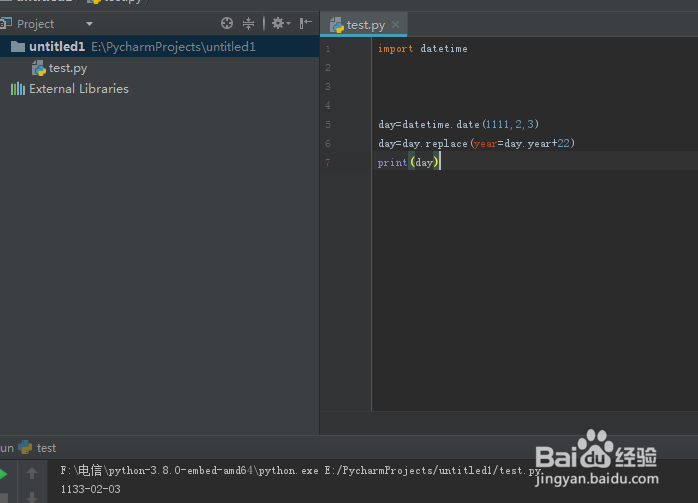Click the External Libraries bars icon

pos(18,89)
